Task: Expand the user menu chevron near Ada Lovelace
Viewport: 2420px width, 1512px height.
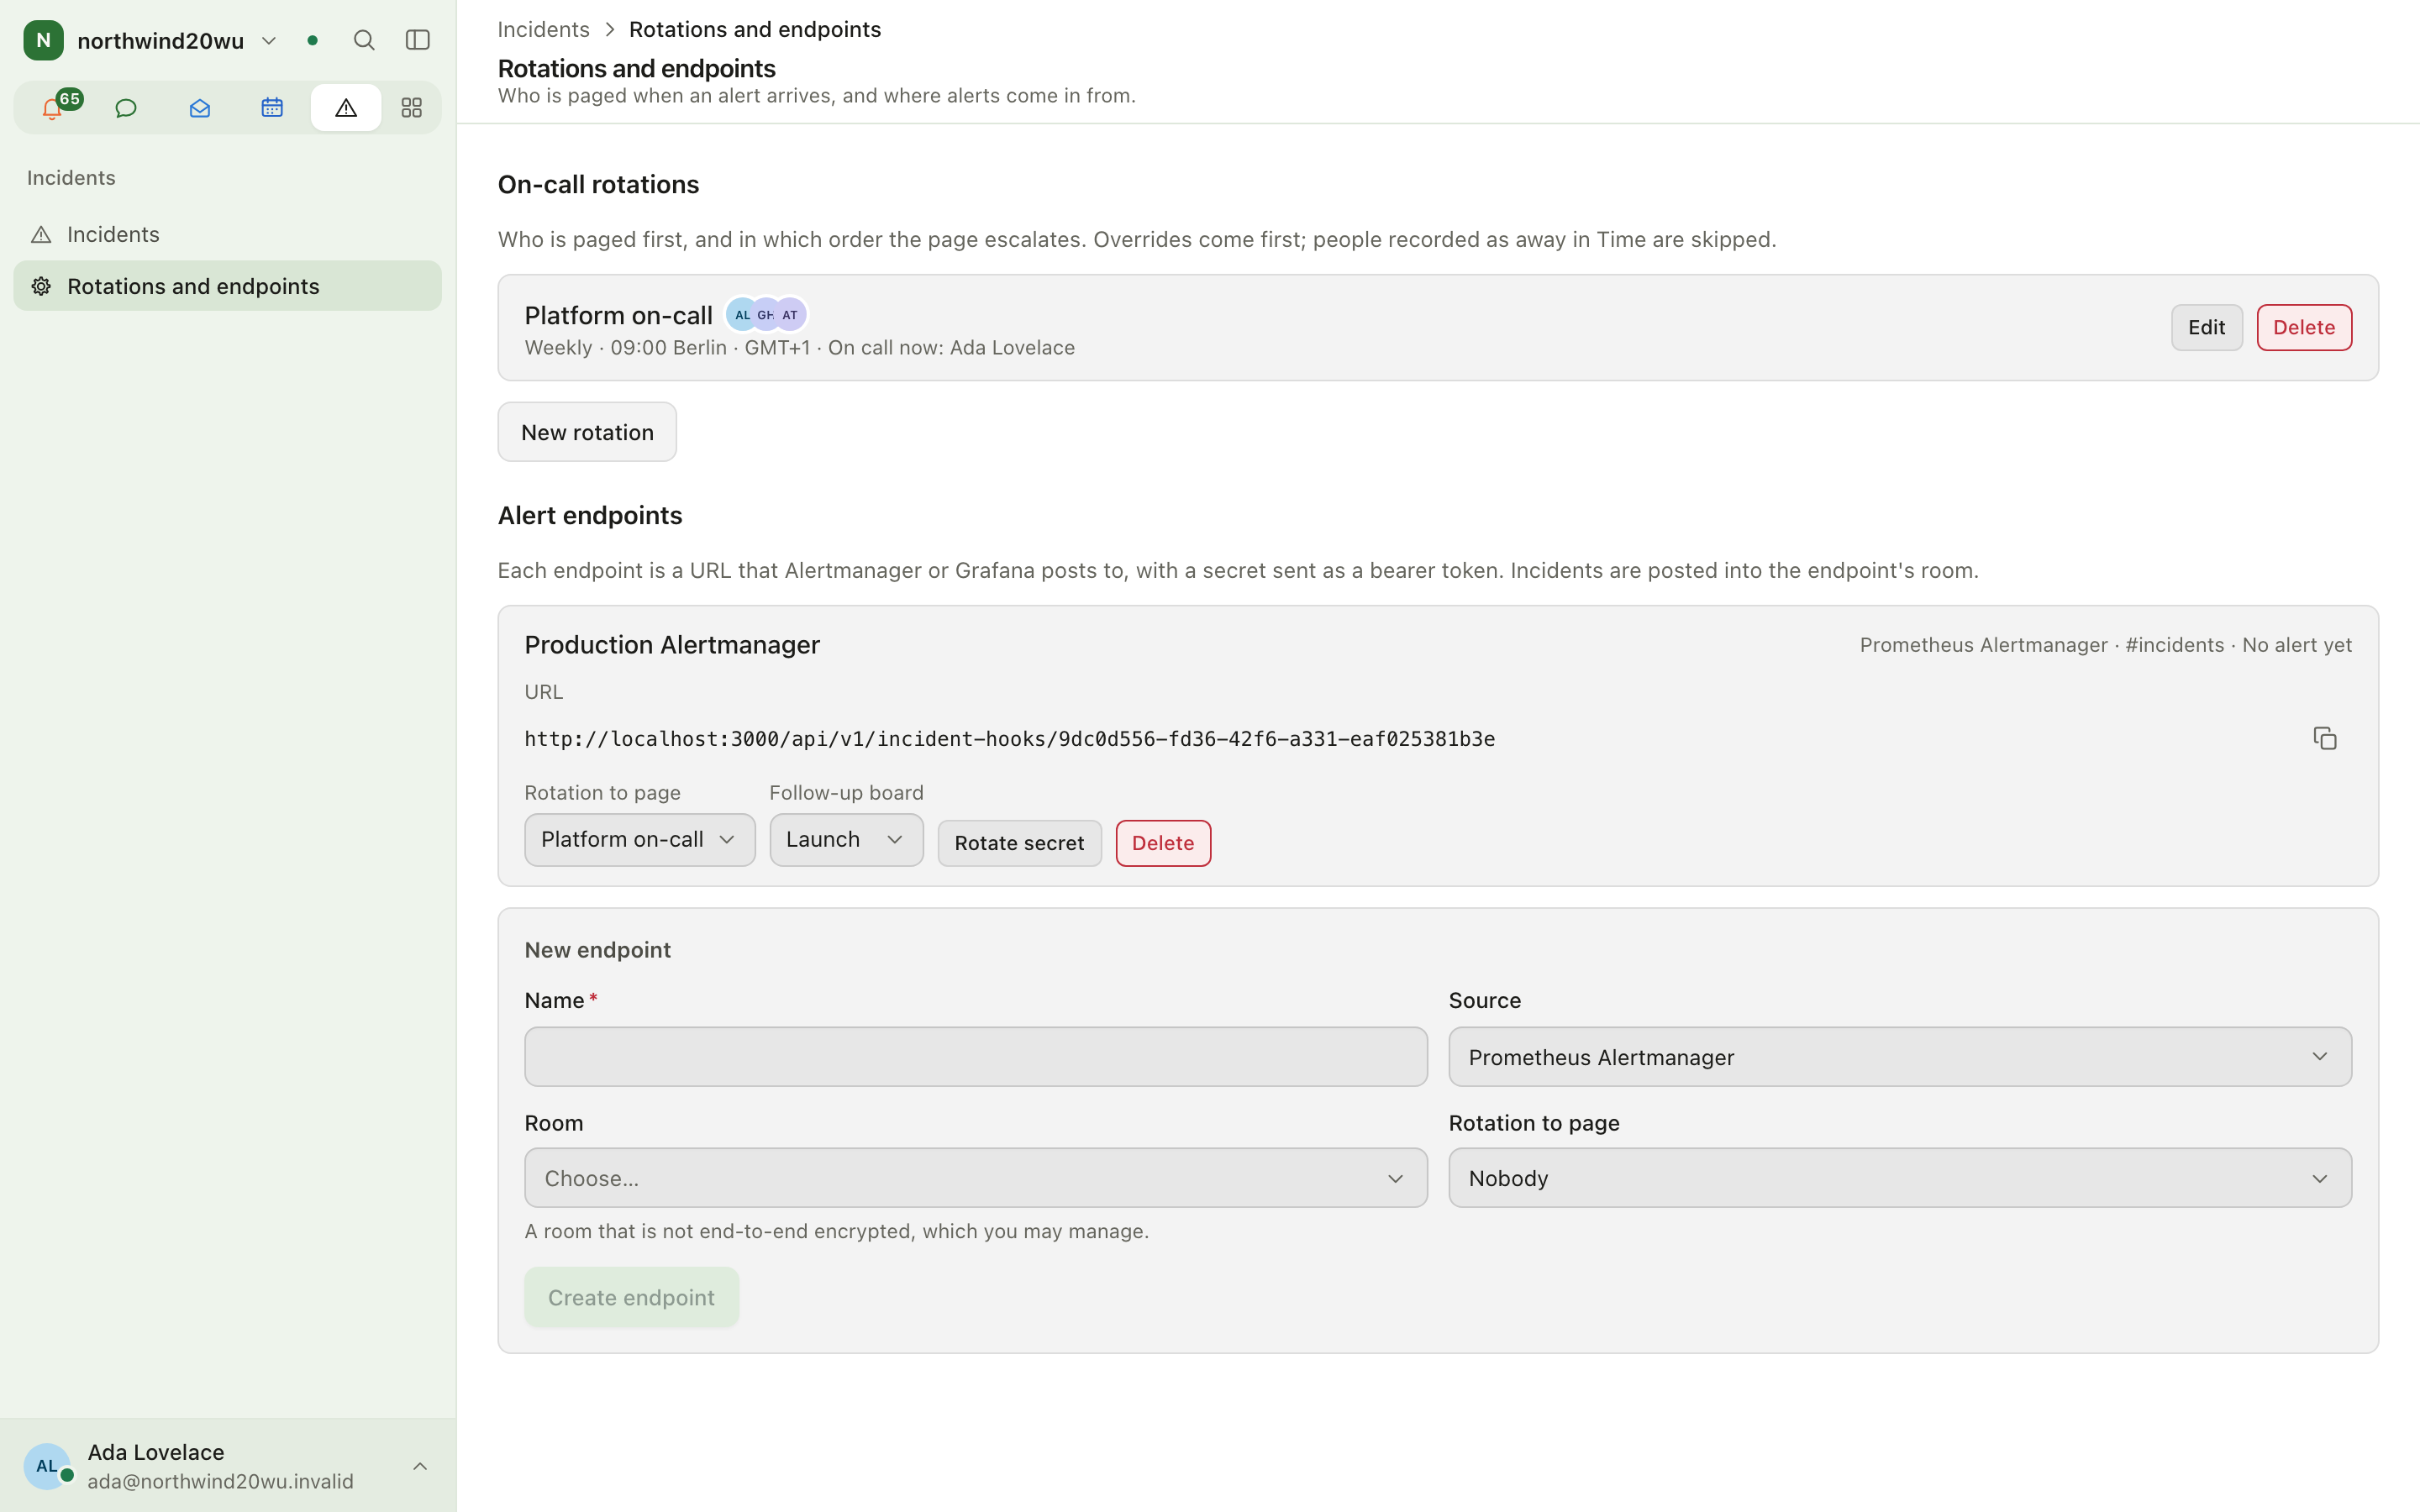Action: 420,1466
